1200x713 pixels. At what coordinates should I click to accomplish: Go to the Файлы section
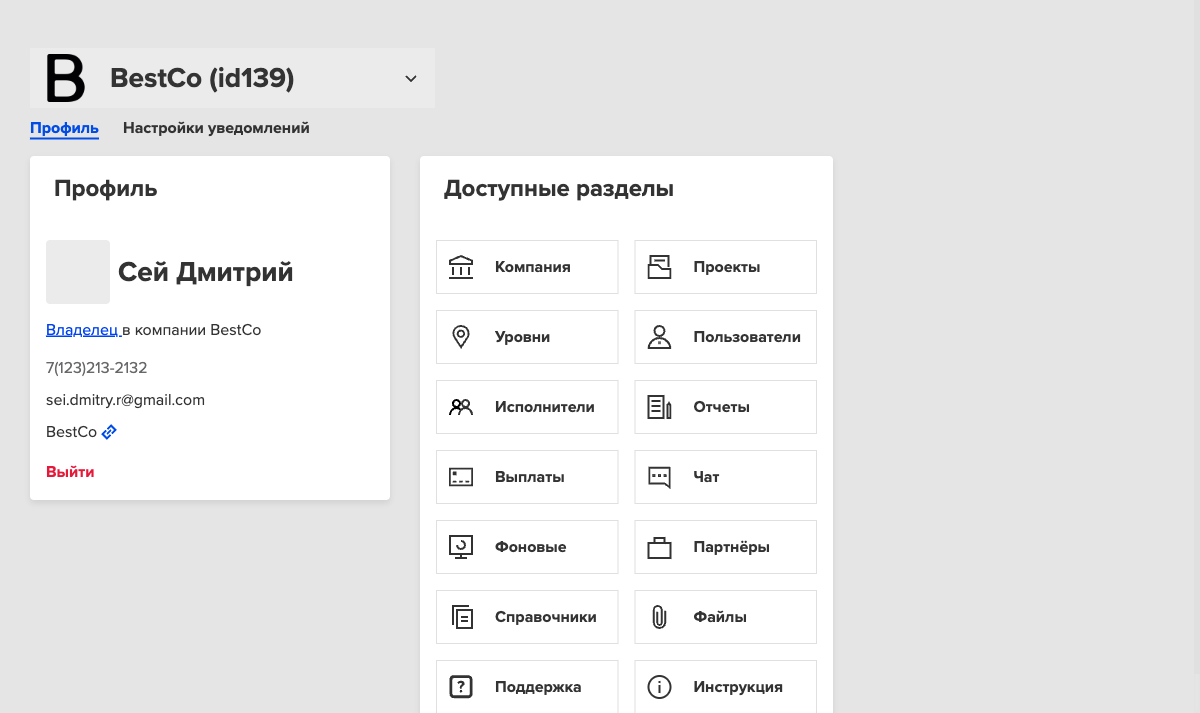[725, 617]
